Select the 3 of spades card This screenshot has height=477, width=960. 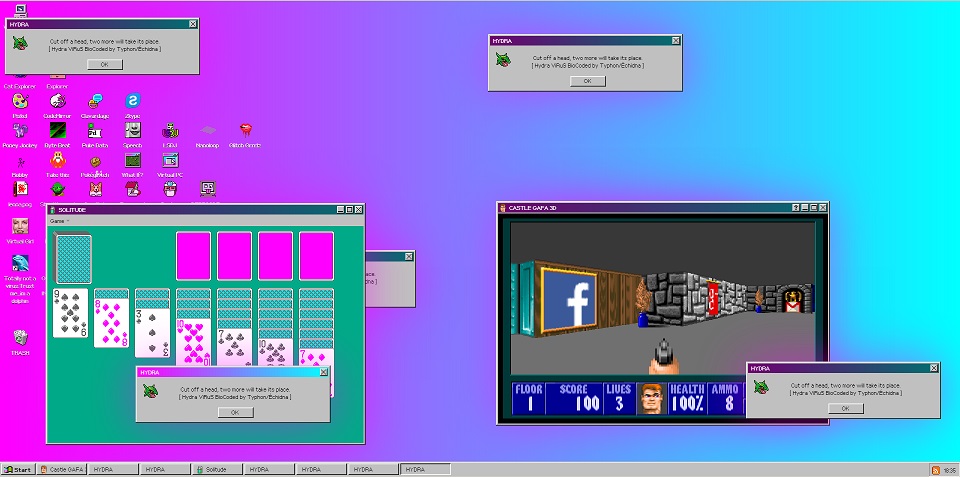click(152, 332)
